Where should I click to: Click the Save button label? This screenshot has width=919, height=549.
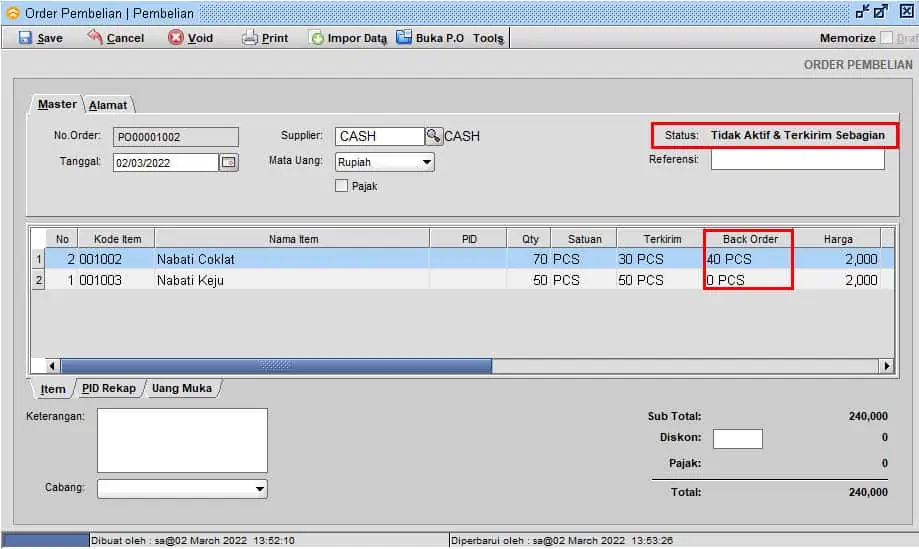[50, 38]
